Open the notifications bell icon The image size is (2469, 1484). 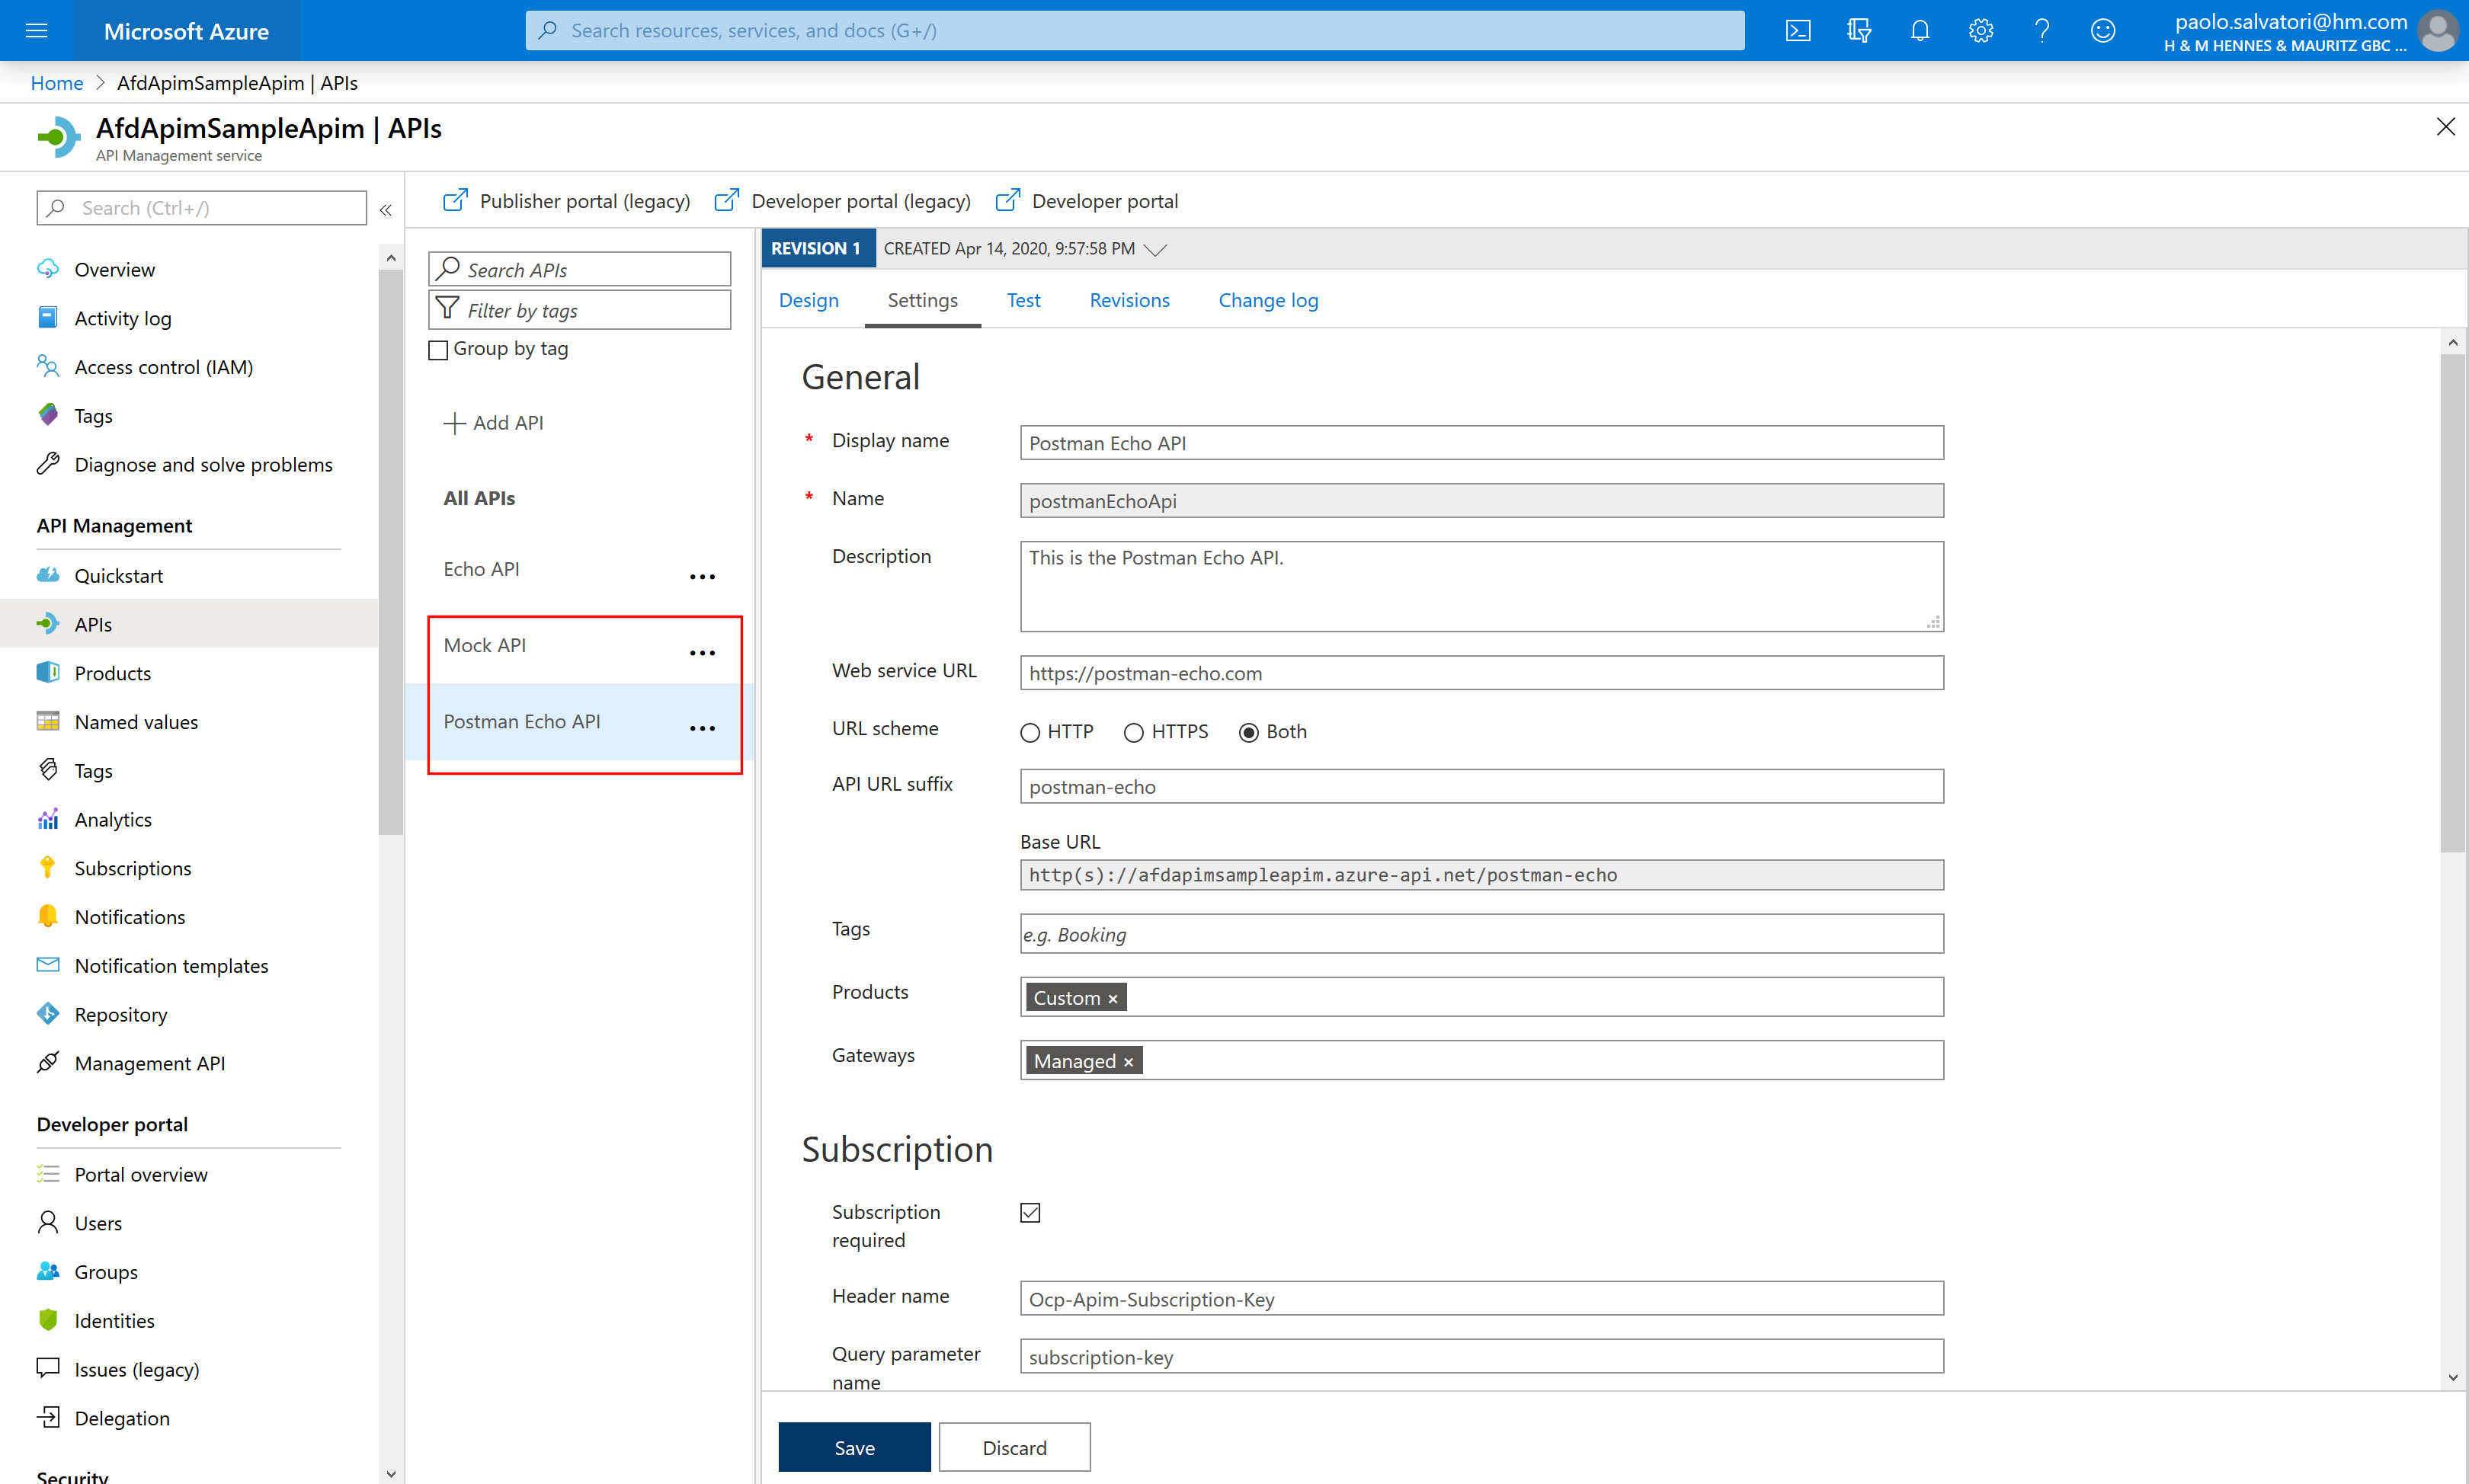click(x=1919, y=30)
